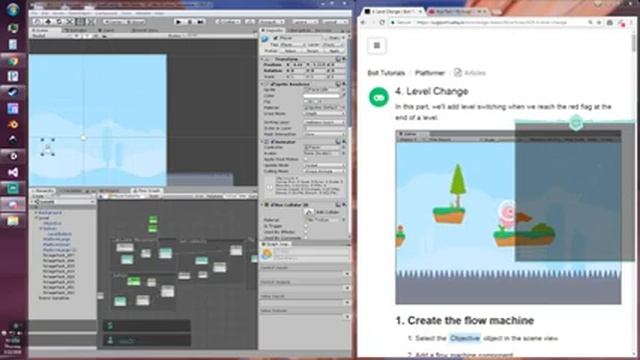This screenshot has height=360, width=640.
Task: Open the Layout dropdown in Unity toolbar
Action: click(x=335, y=22)
